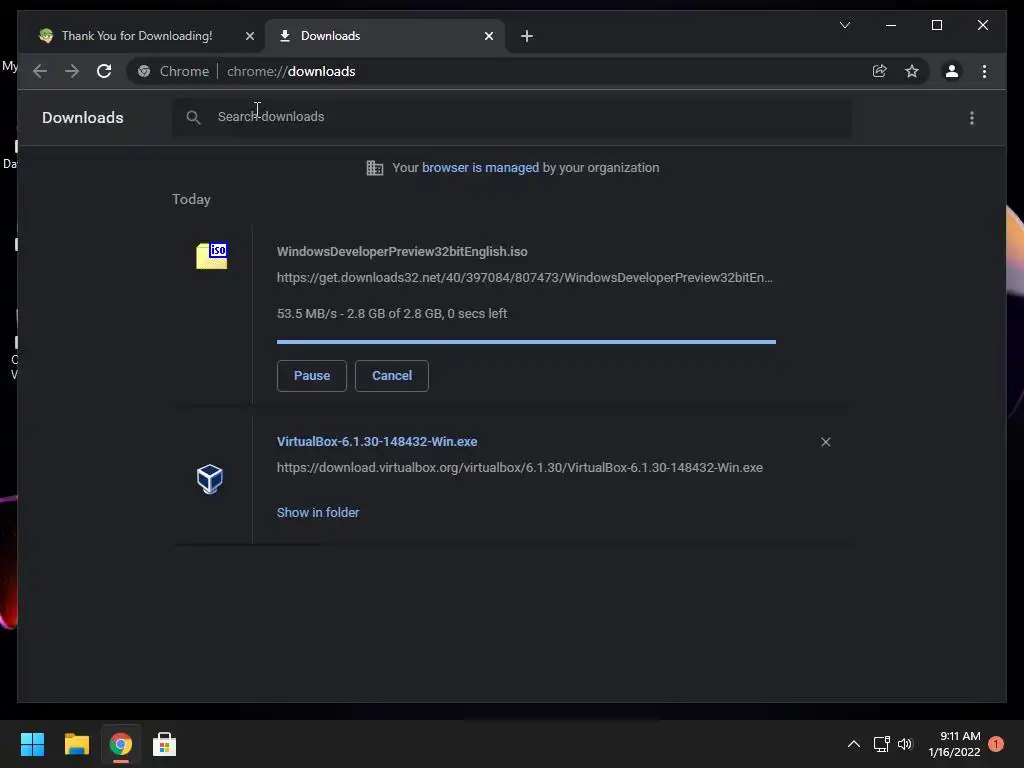Viewport: 1024px width, 768px height.
Task: Open the get.downloads32.net source URL
Action: pos(524,278)
